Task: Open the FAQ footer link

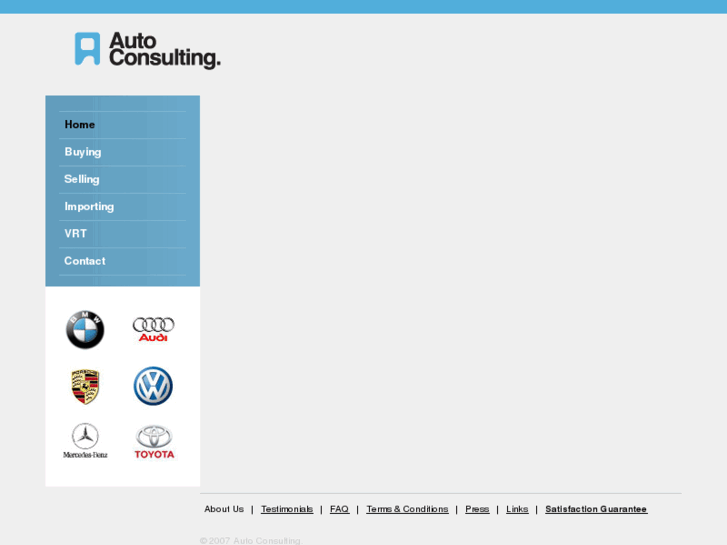Action: click(x=339, y=509)
